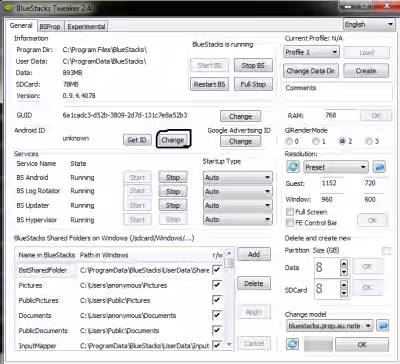The height and width of the screenshot is (364, 400).
Task: Click the Comments text box
Action: pos(338,92)
